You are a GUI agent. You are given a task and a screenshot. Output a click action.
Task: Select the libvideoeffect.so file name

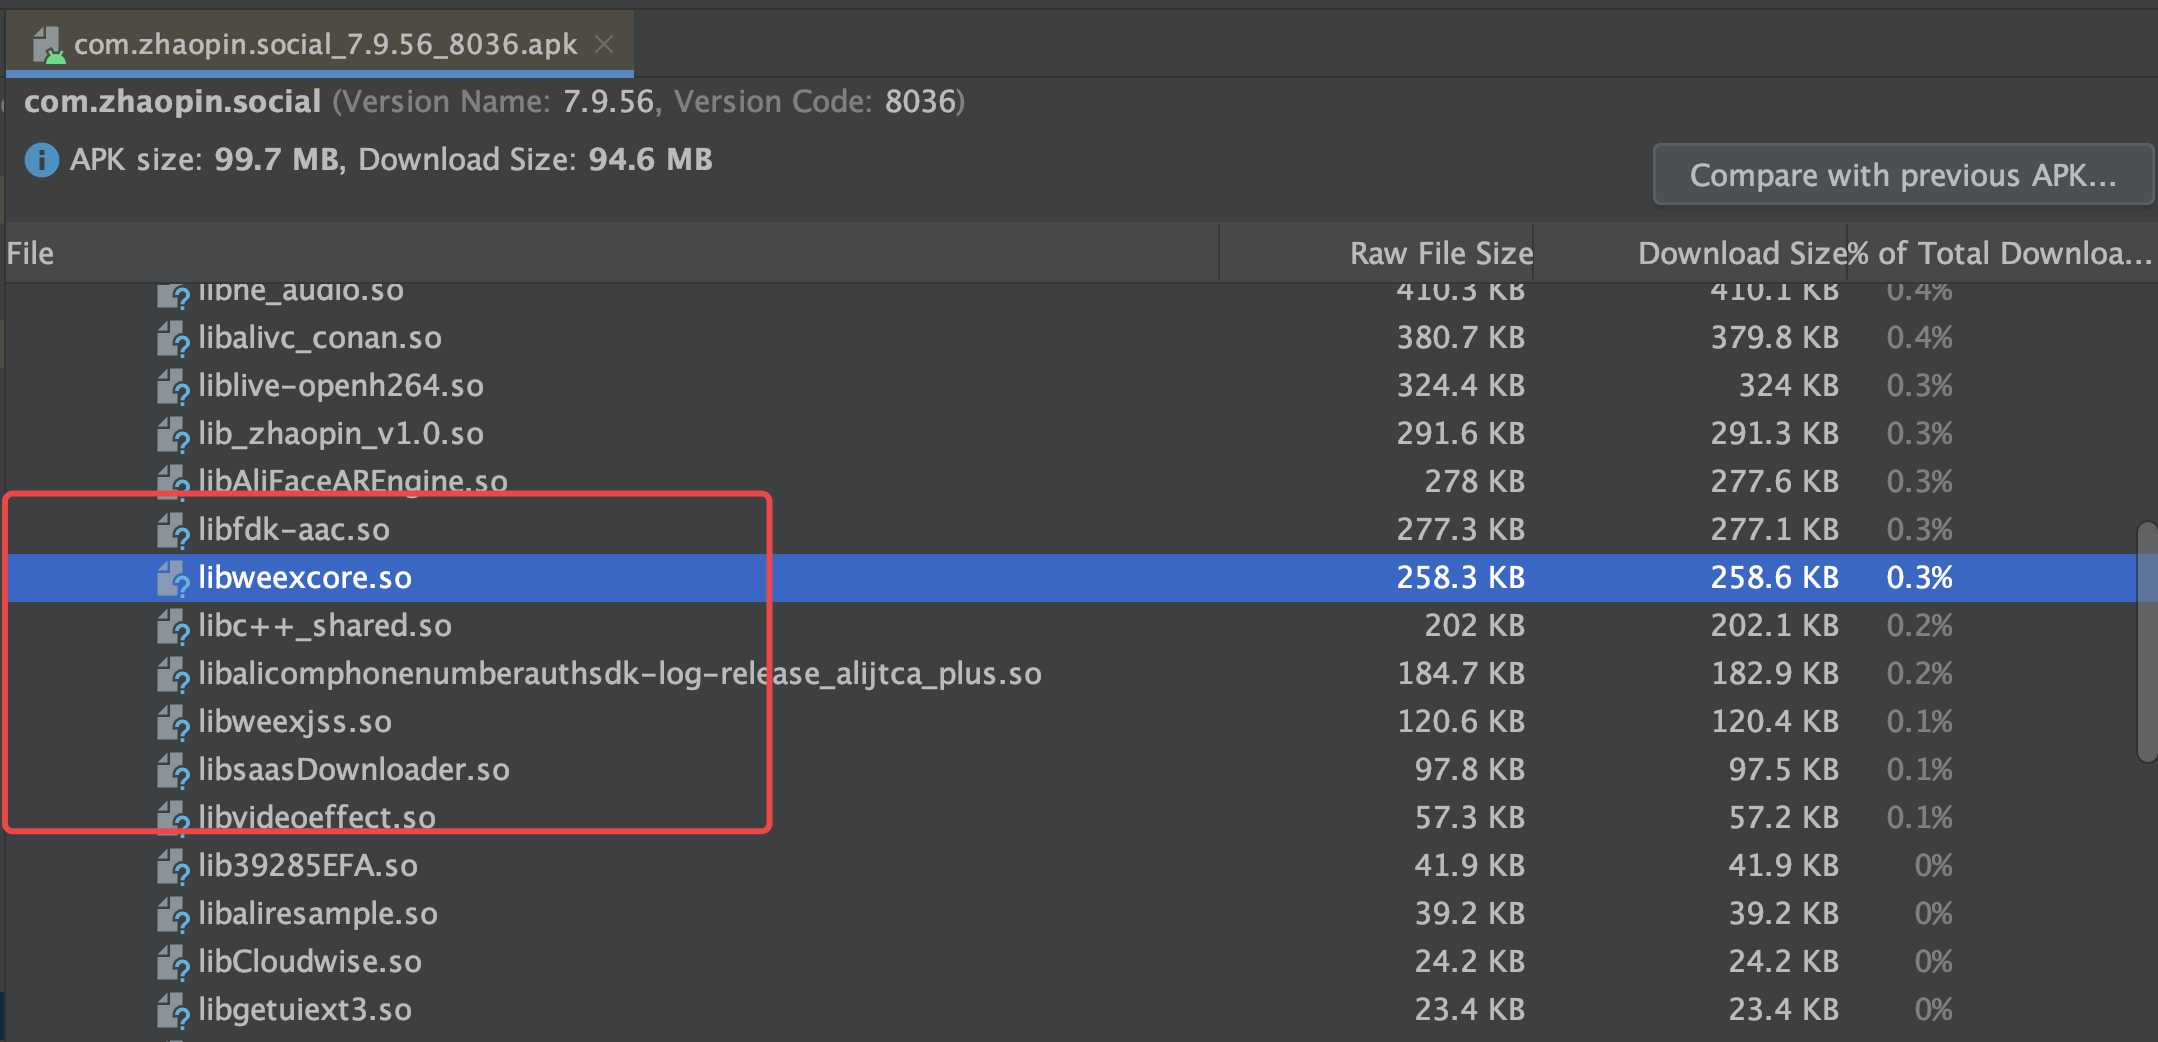pyautogui.click(x=317, y=818)
